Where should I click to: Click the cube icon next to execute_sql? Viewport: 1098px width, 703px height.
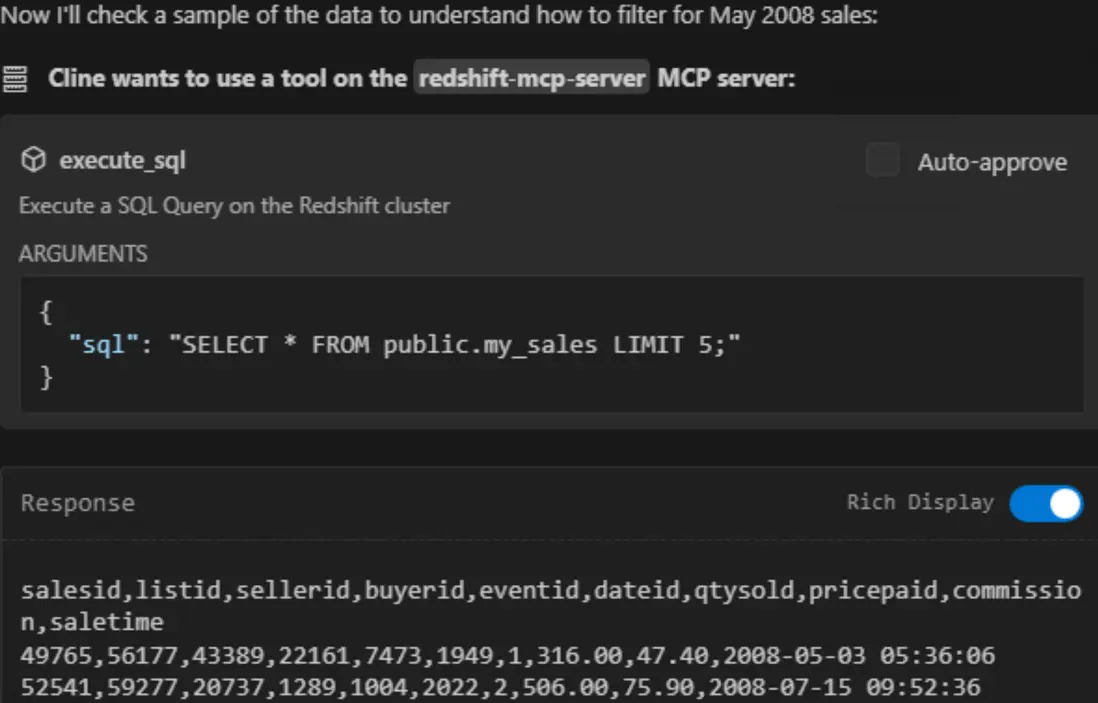pos(33,160)
